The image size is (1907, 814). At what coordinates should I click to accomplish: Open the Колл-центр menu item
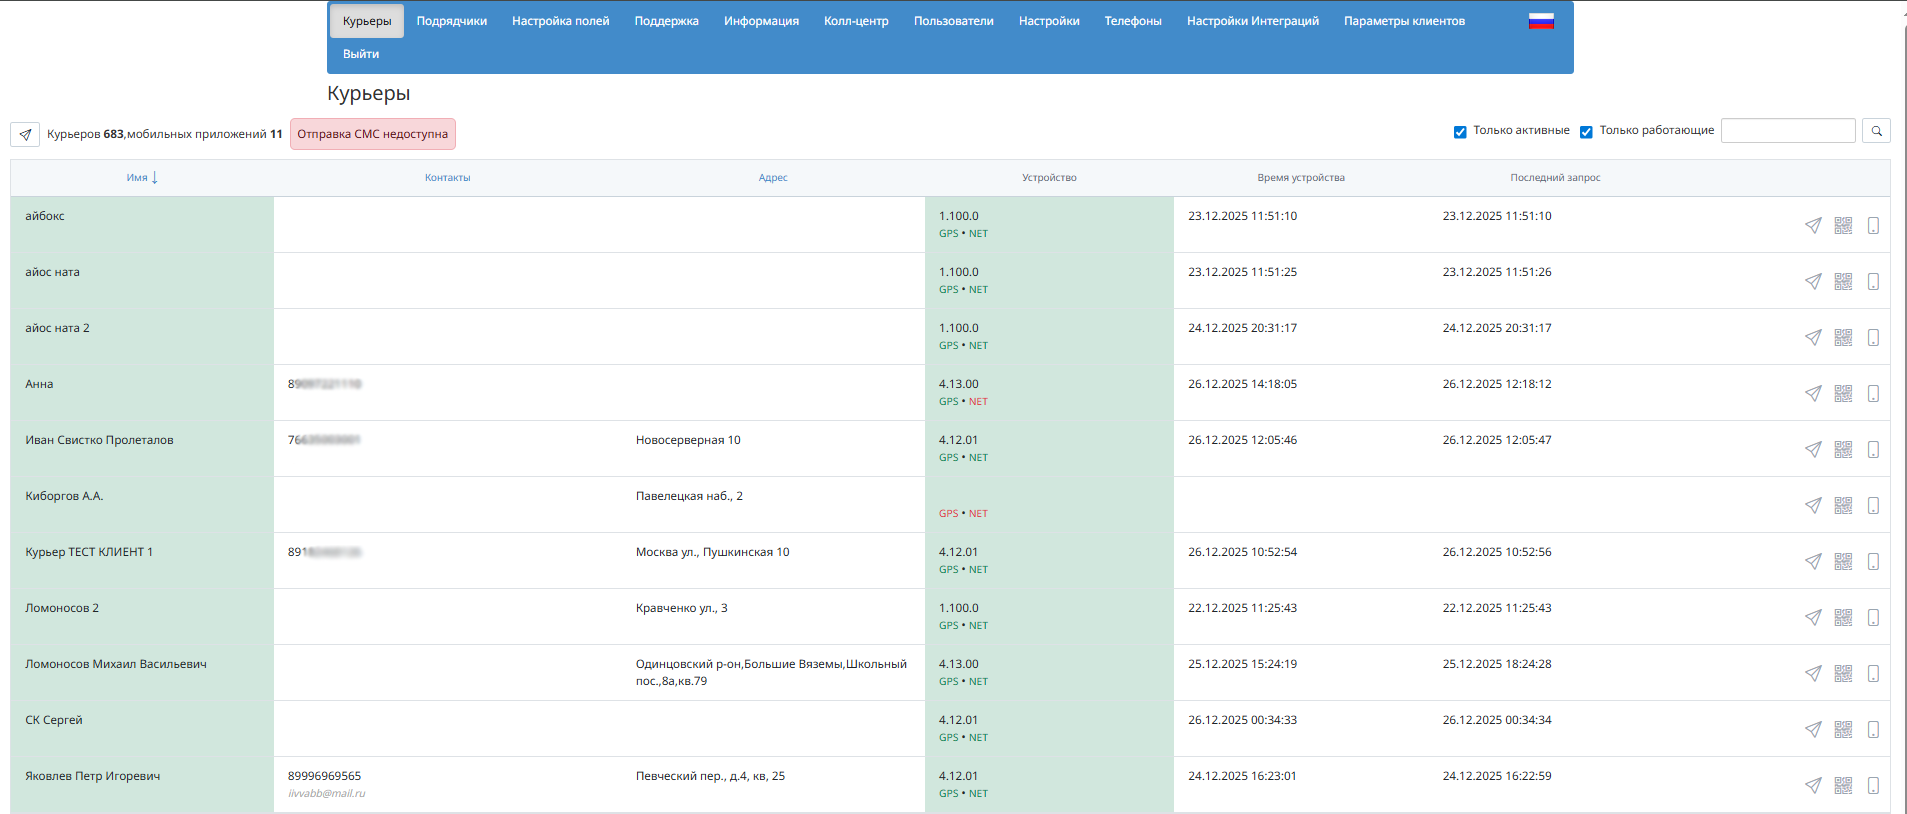coord(856,21)
